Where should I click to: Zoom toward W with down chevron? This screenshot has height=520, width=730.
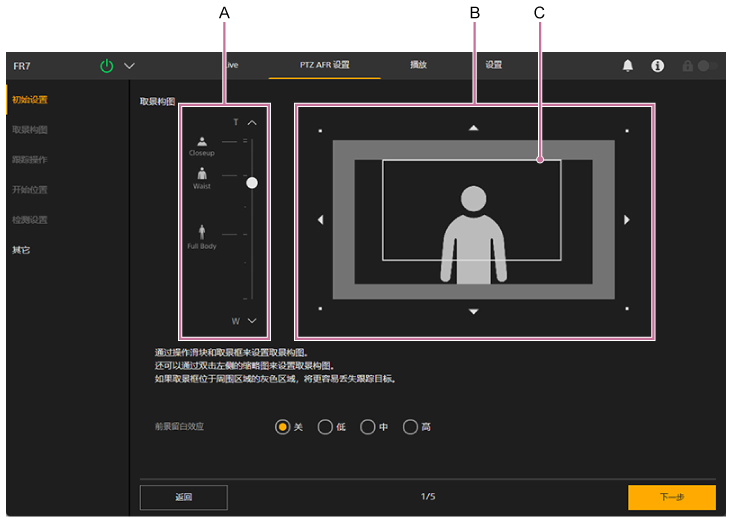[x=252, y=321]
